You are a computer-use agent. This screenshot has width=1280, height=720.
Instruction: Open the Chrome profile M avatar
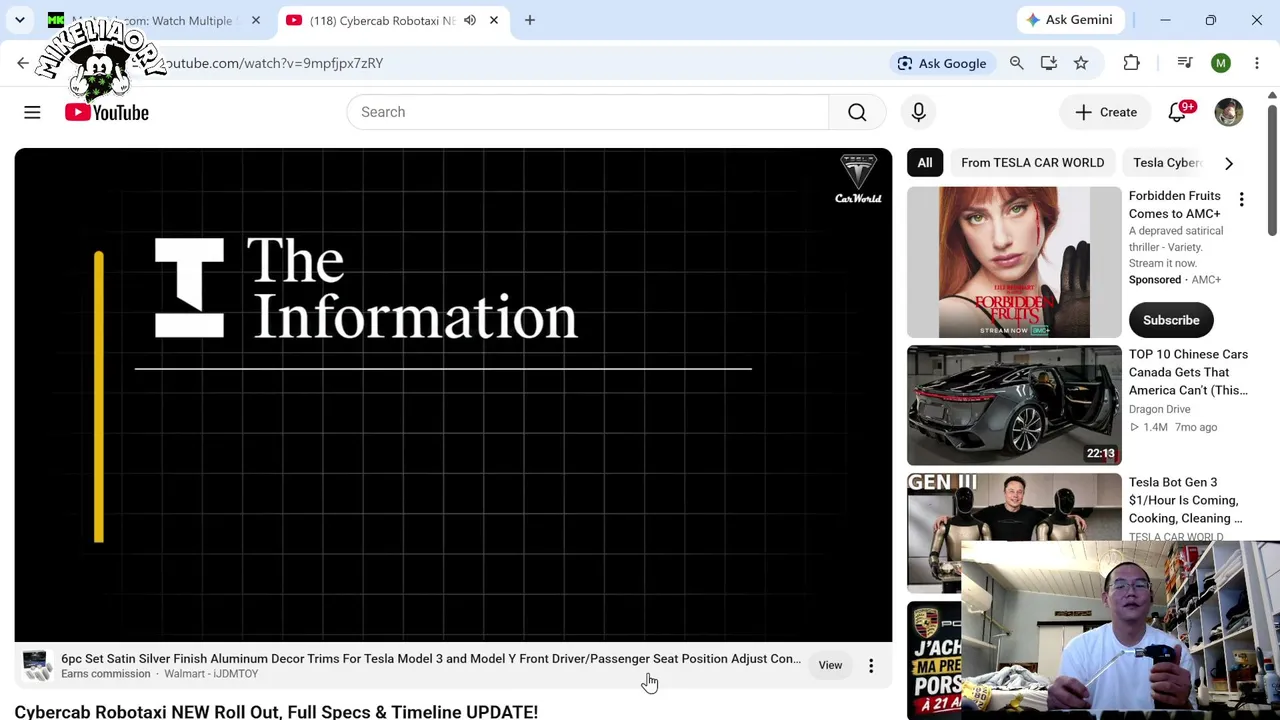pyautogui.click(x=1221, y=63)
